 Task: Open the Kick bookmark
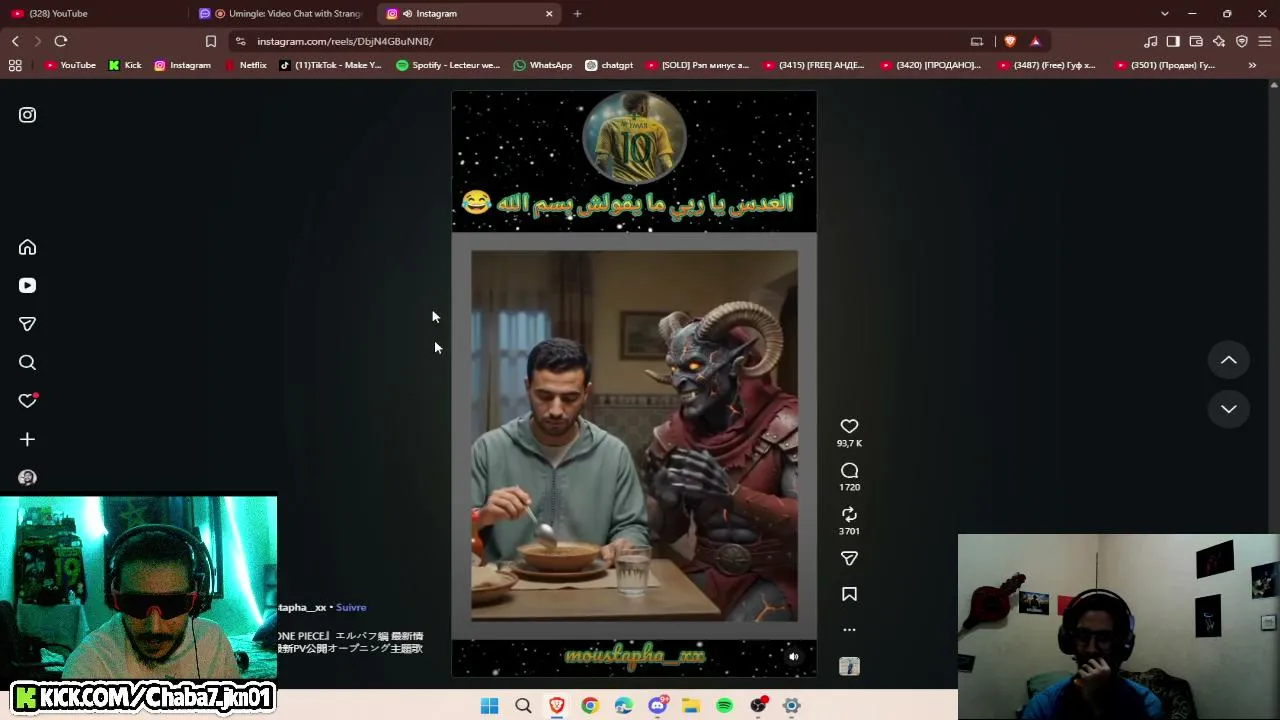pyautogui.click(x=125, y=65)
